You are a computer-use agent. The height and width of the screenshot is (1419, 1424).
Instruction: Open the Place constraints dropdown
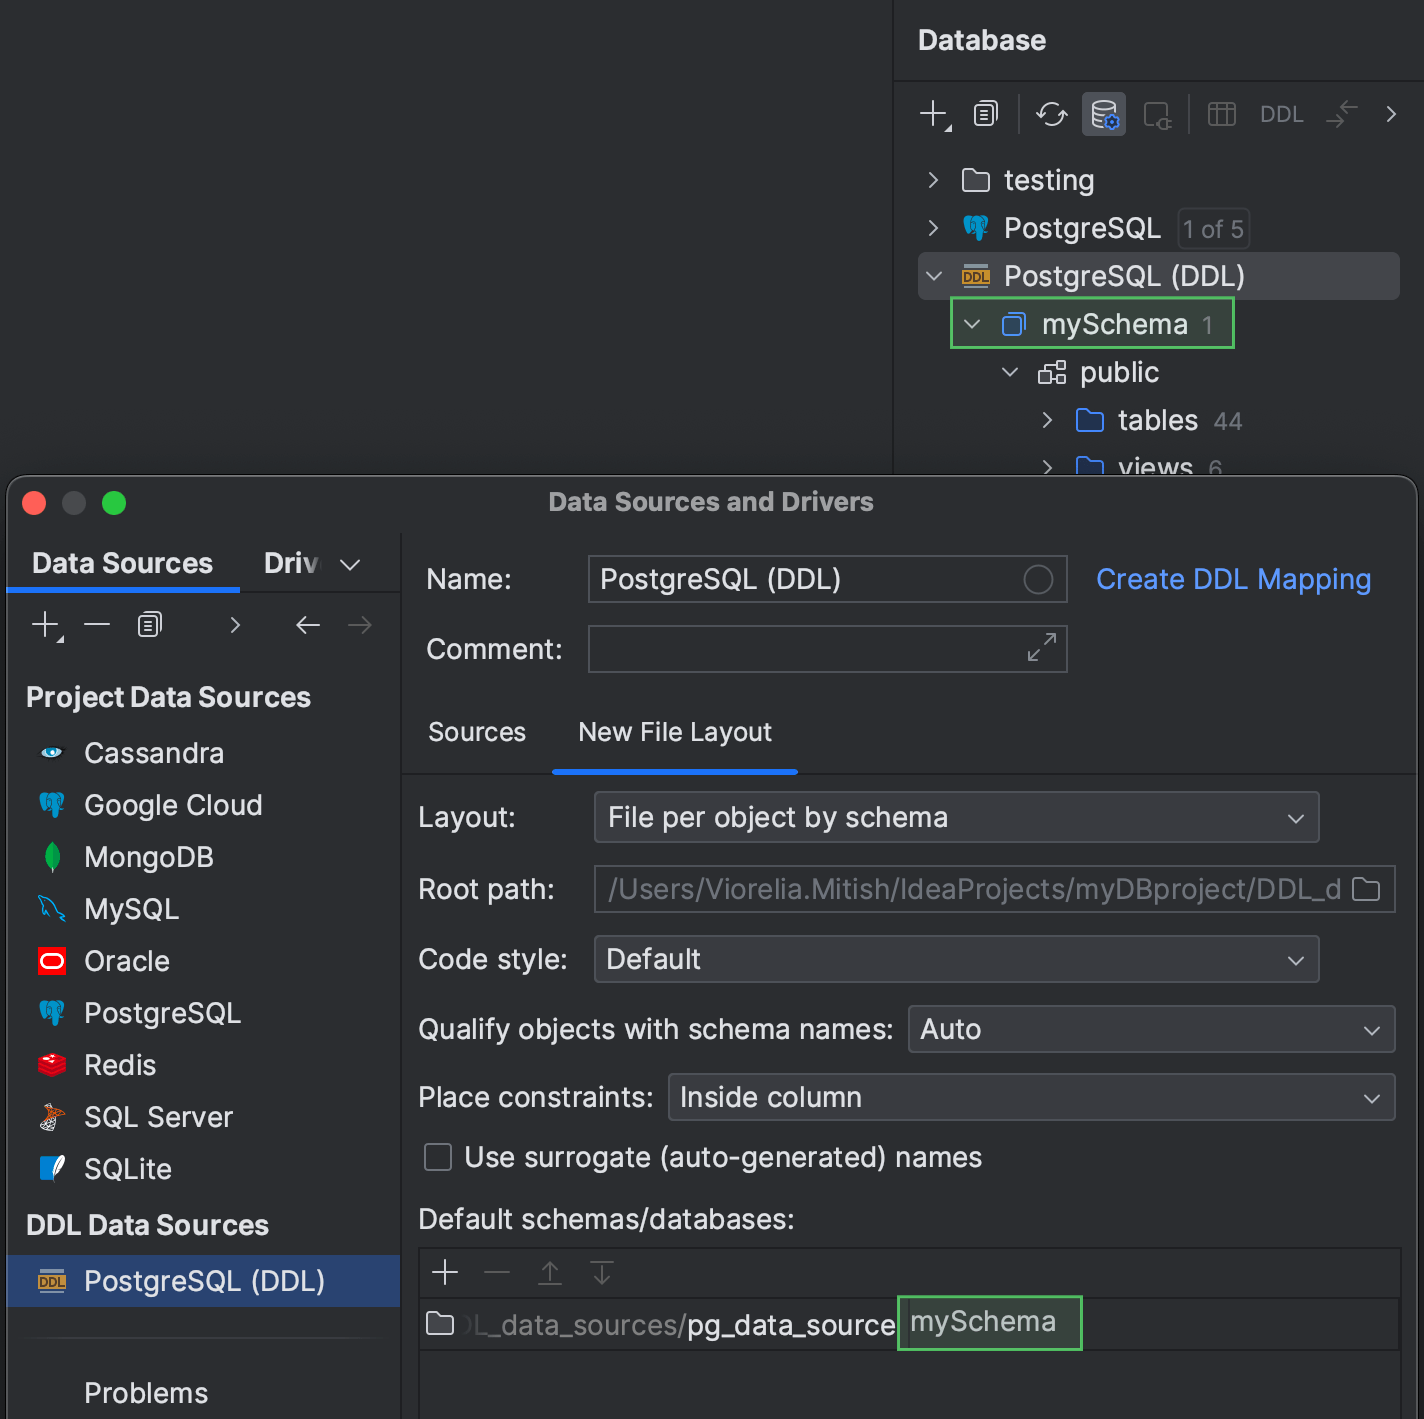coord(1030,1097)
